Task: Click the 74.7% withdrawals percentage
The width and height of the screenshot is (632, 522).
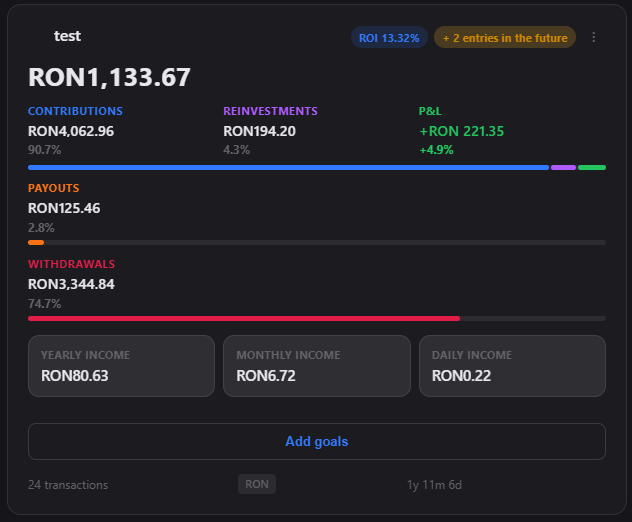Action: [45, 304]
